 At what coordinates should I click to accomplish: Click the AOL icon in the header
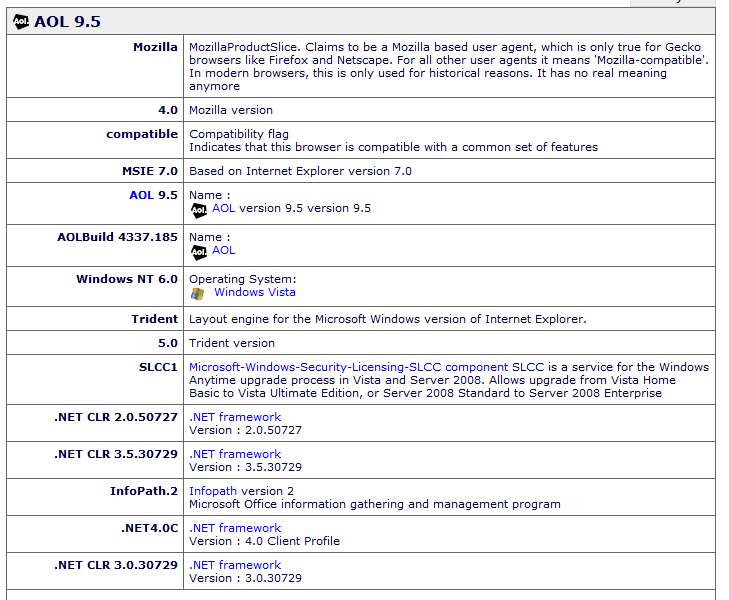pos(20,21)
